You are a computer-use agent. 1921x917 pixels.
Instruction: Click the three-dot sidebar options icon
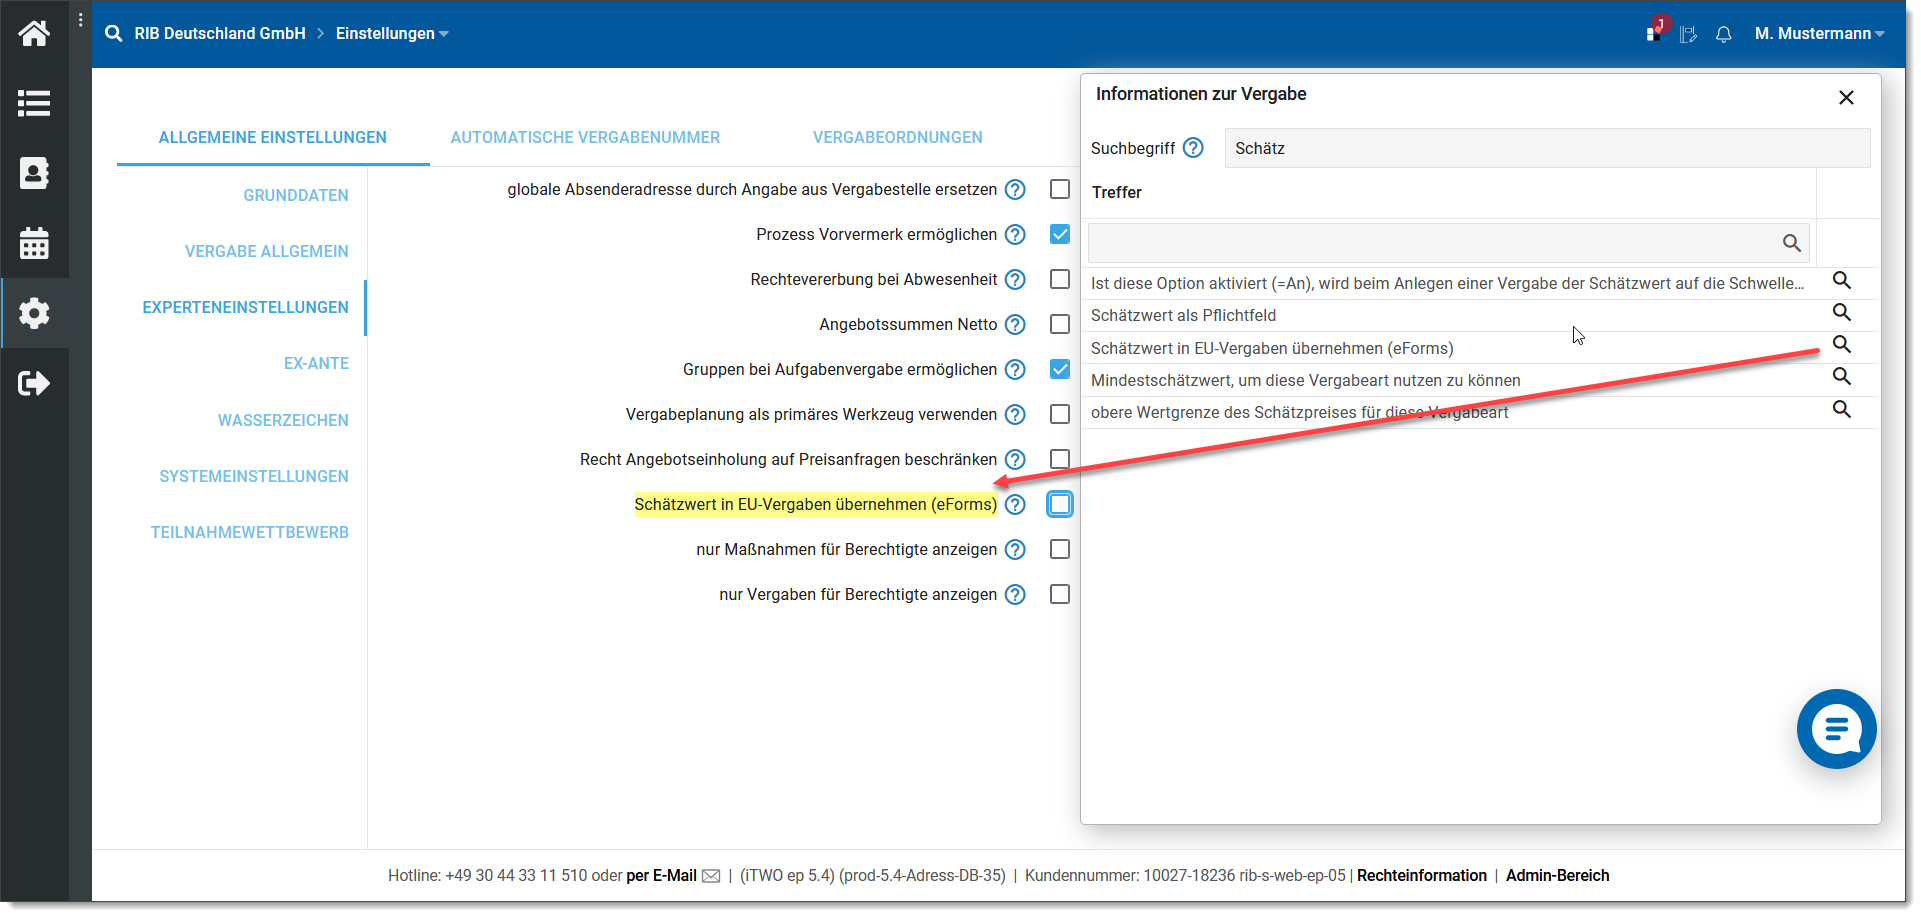tap(81, 20)
